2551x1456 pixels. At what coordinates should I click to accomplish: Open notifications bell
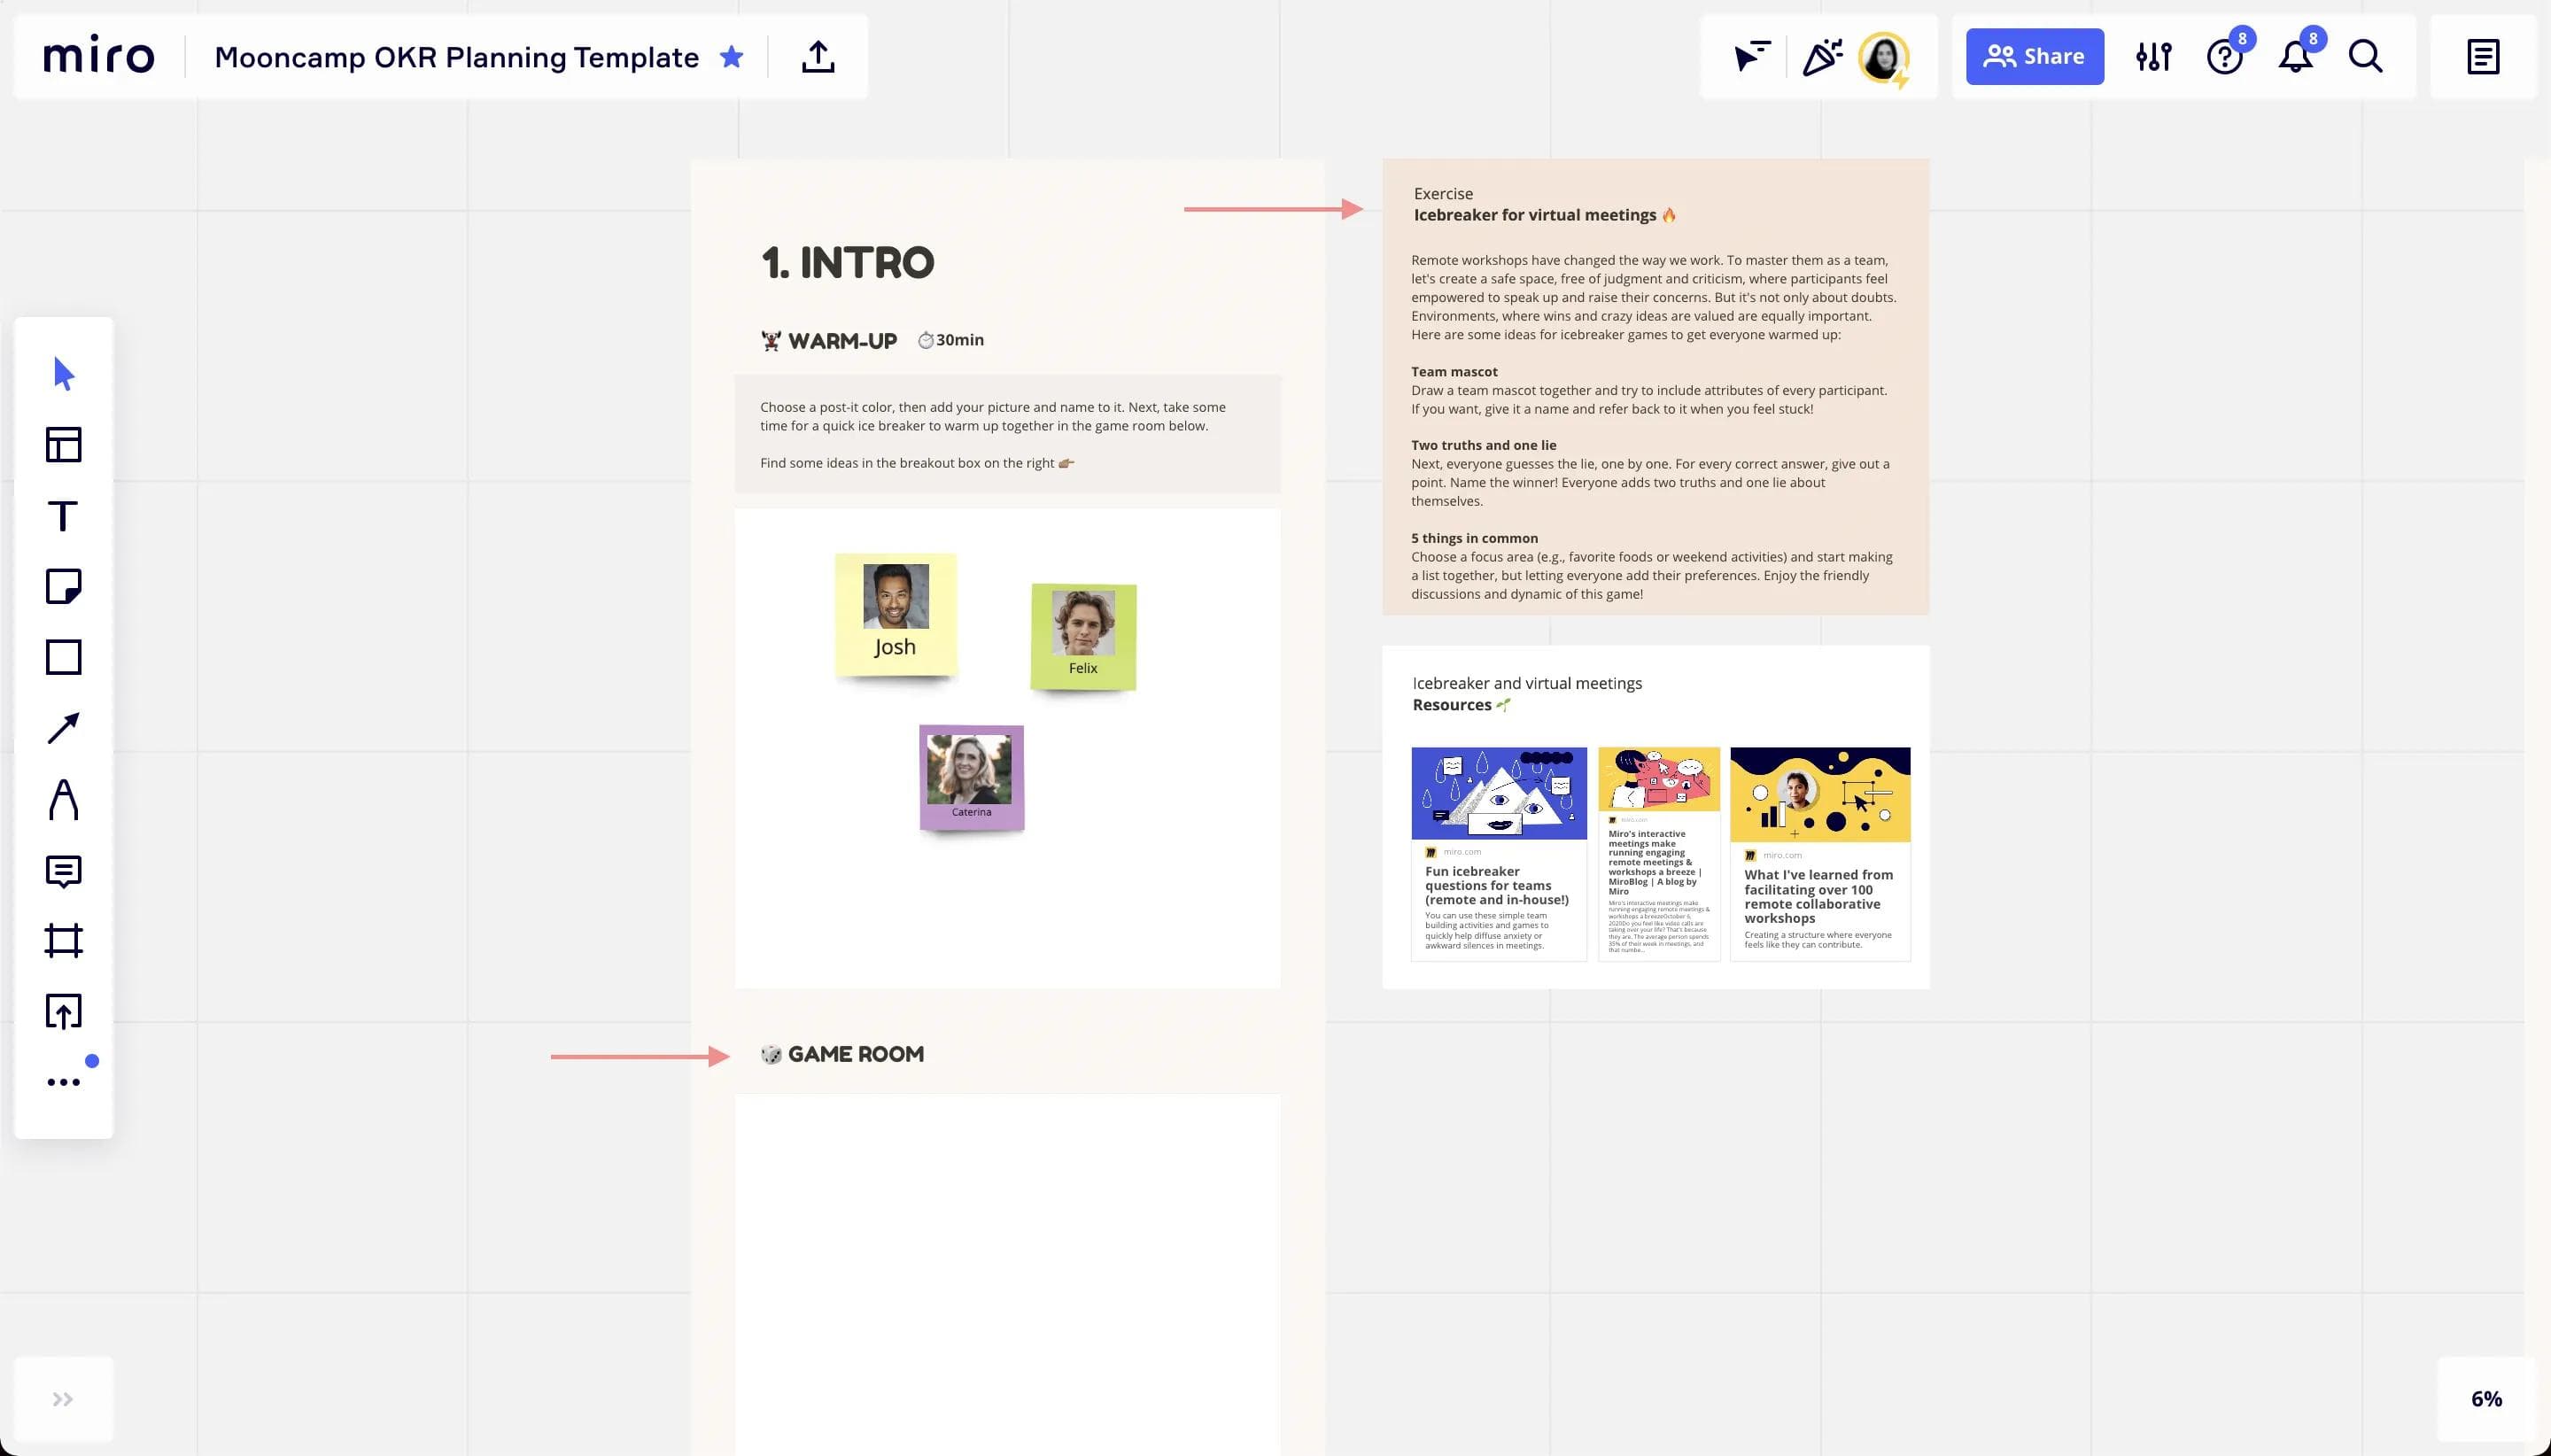click(x=2295, y=57)
